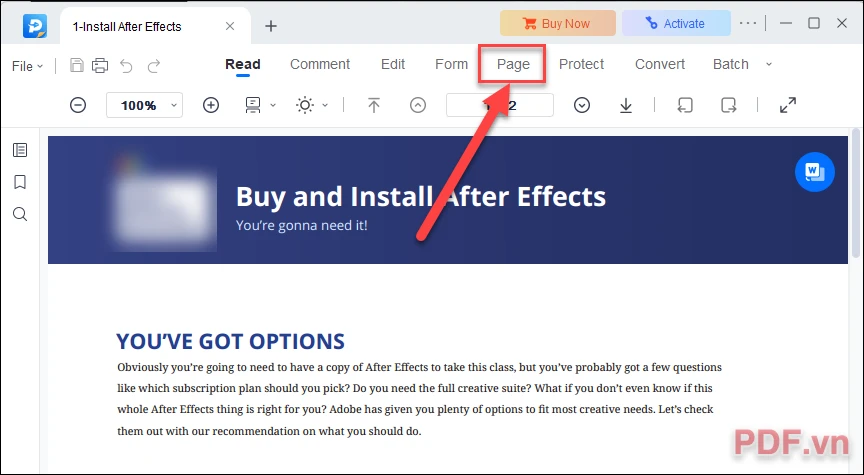The image size is (864, 475).
Task: Click the Buy Now button
Action: (558, 23)
